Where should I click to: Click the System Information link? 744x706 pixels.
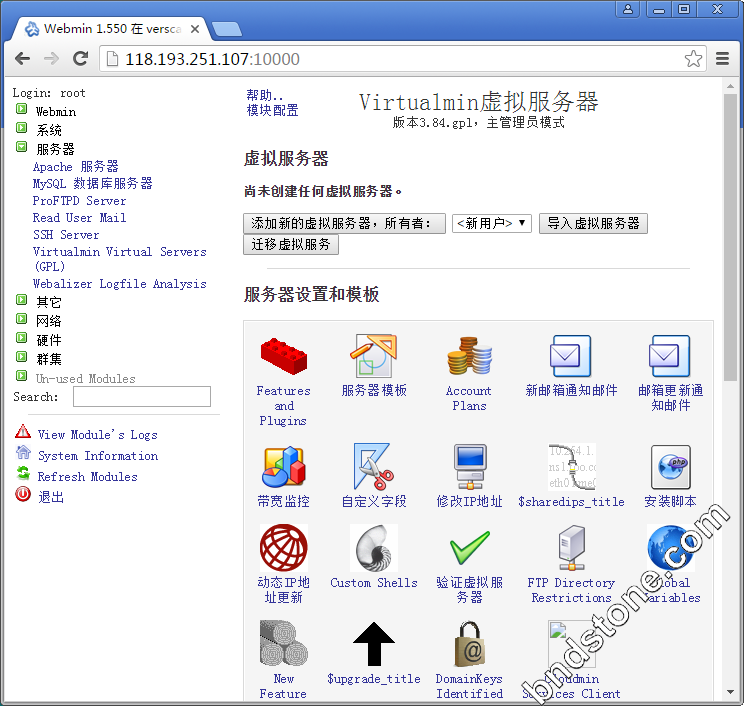(x=98, y=455)
